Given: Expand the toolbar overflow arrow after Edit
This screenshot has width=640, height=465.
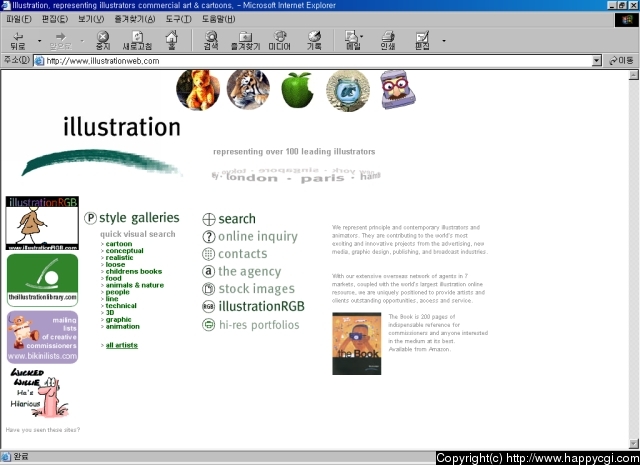Looking at the screenshot, I should (x=444, y=41).
